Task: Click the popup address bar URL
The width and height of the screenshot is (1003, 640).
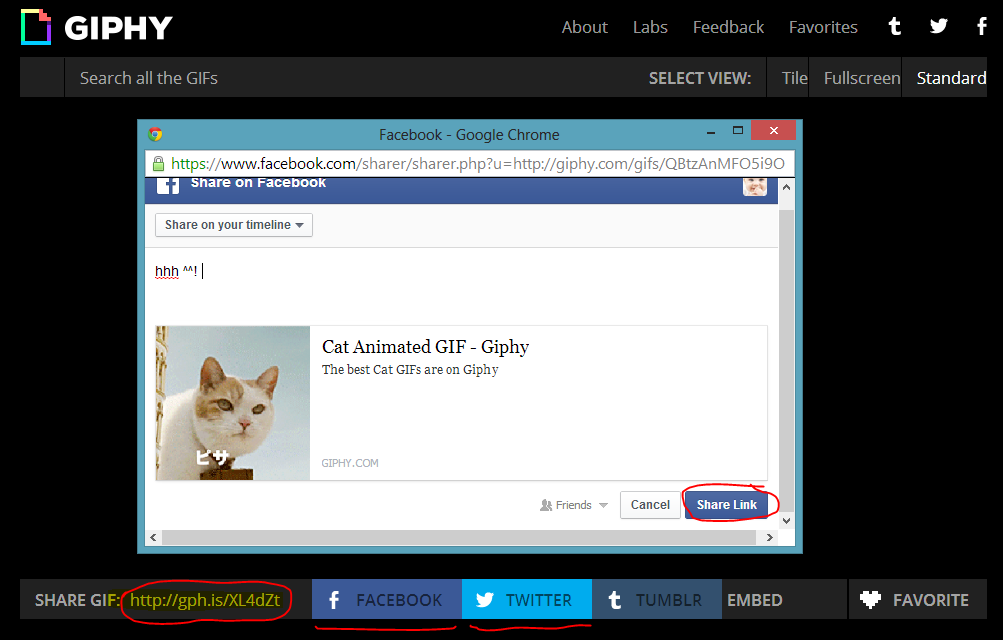Action: coord(478,164)
